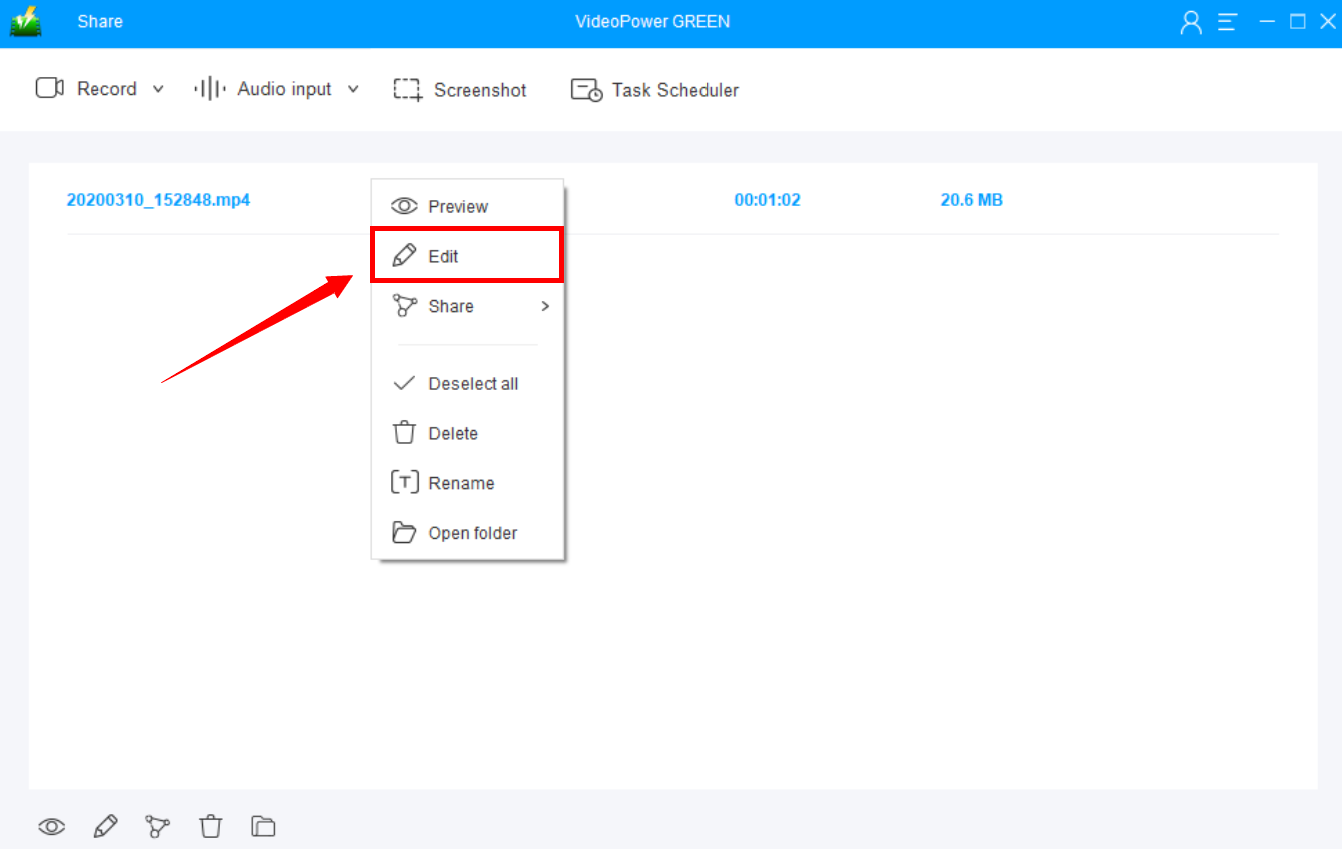Open the file 20200310_152848.mp4
The image size is (1342, 849).
[x=158, y=200]
